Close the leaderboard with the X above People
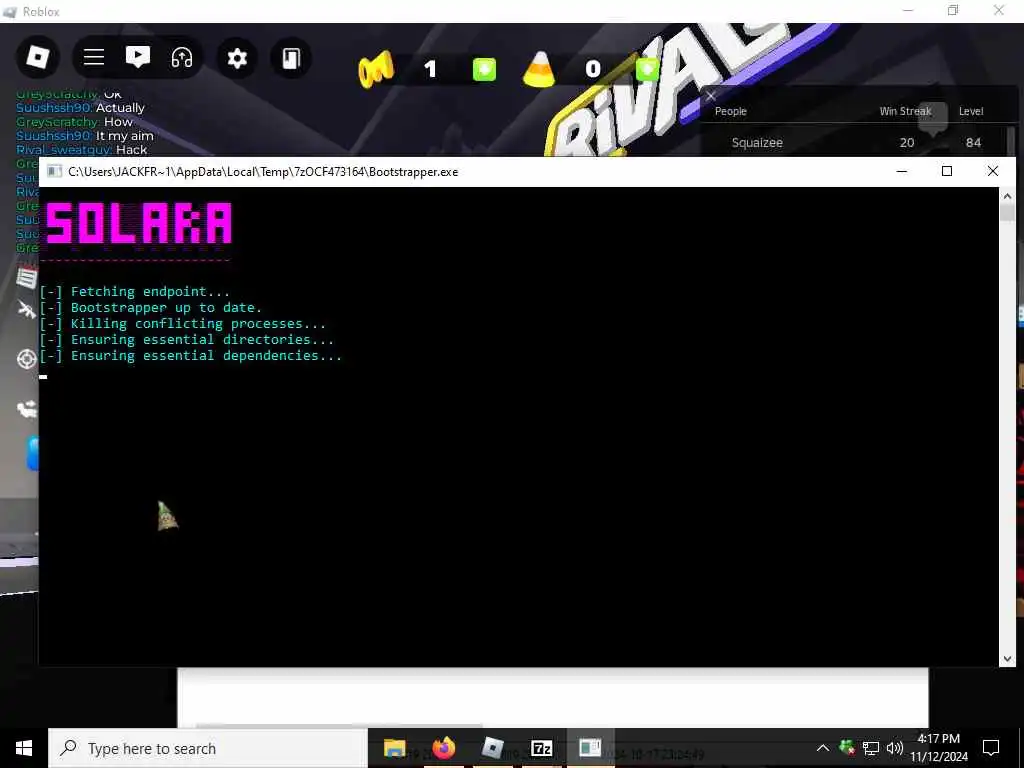Screen dimensions: 1024x768 pyautogui.click(x=711, y=96)
